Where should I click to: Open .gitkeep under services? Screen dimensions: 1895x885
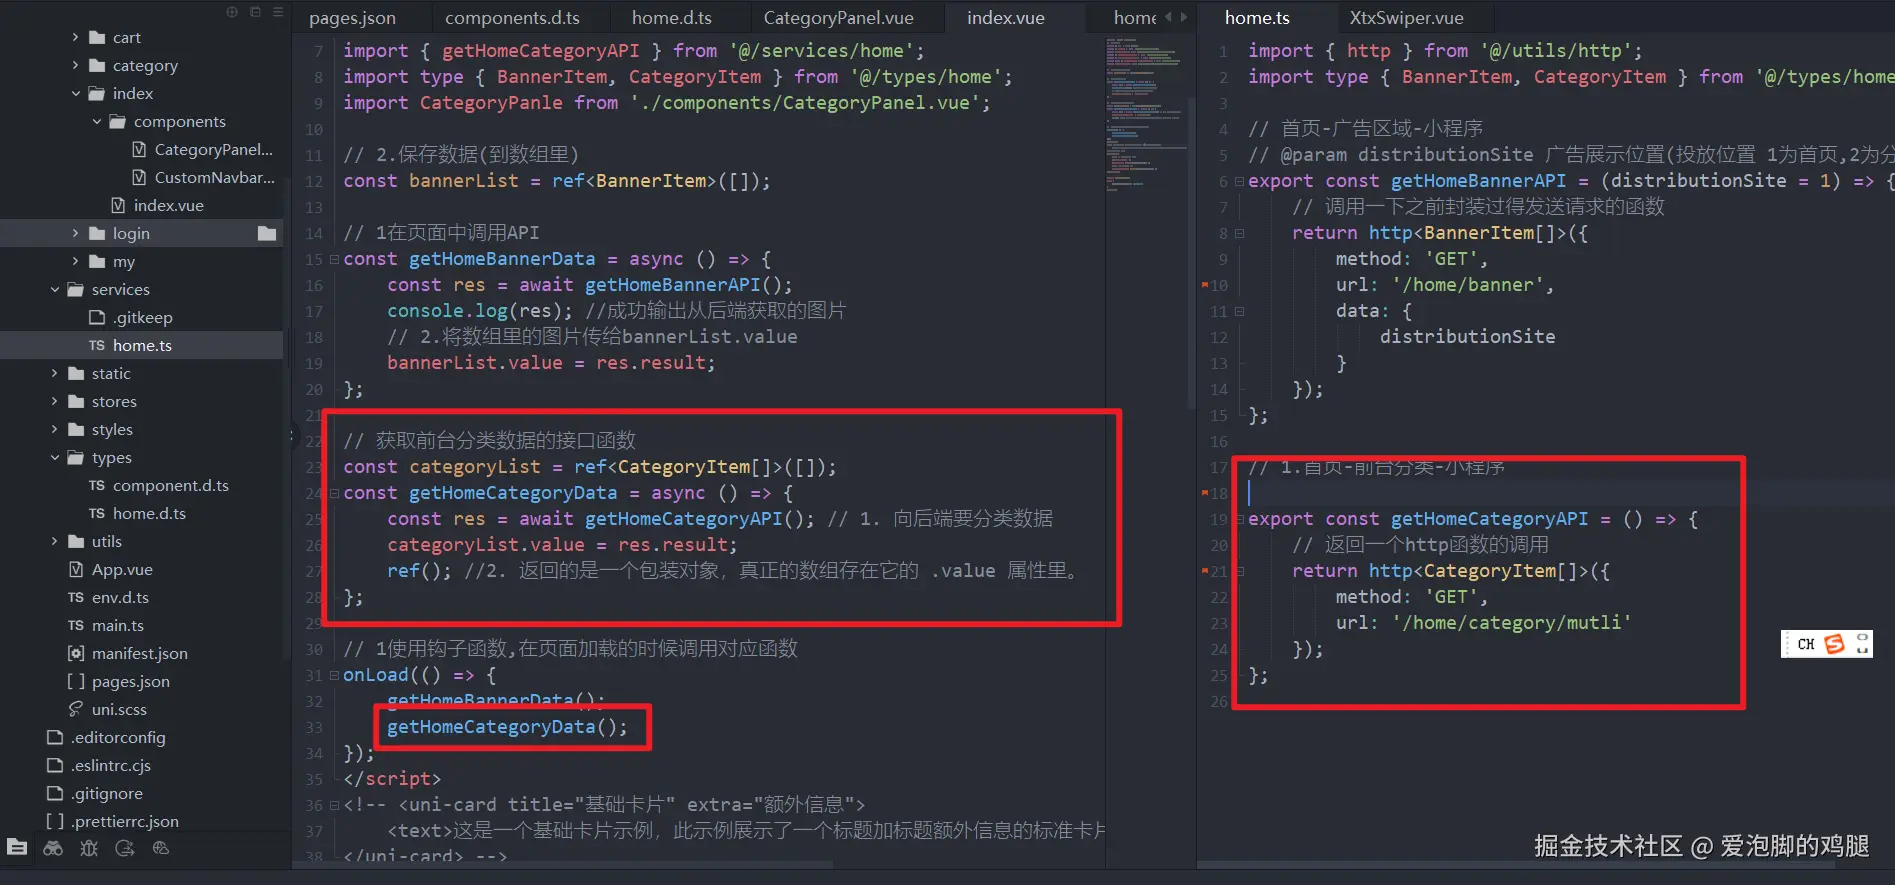click(x=131, y=317)
